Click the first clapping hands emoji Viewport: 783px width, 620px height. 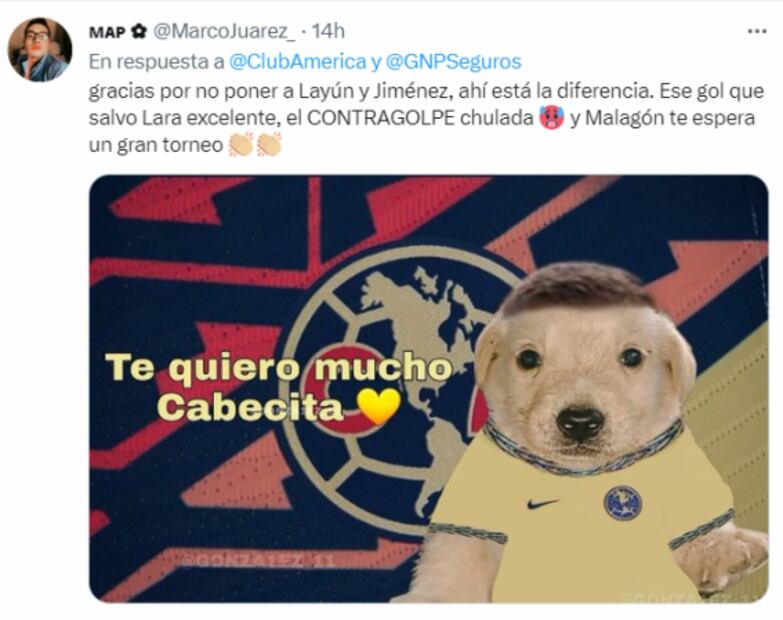coord(241,145)
